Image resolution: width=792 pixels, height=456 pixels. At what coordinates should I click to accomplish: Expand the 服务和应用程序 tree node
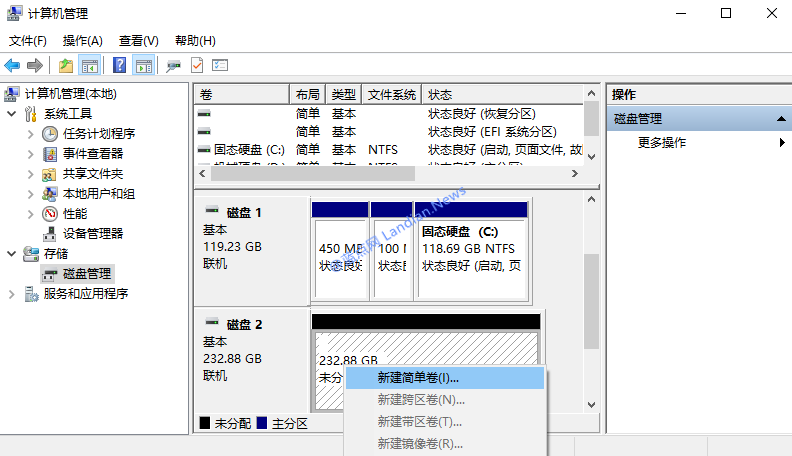point(11,294)
